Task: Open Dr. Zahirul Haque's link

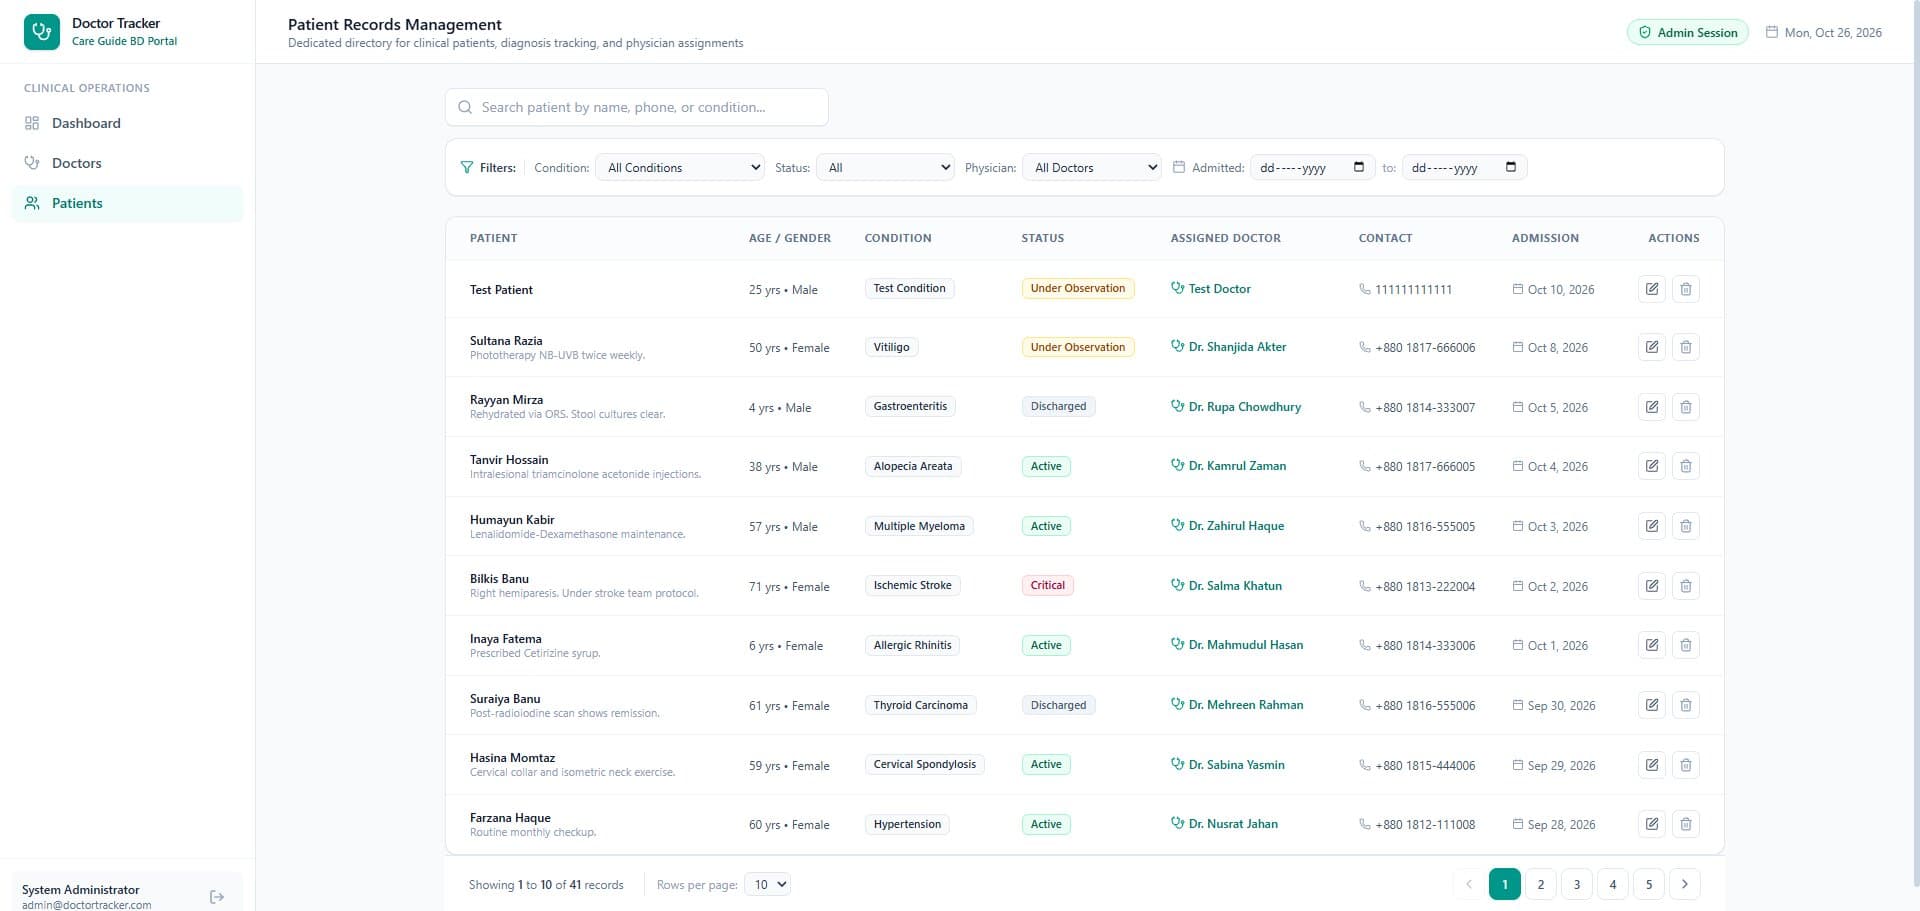Action: pyautogui.click(x=1228, y=526)
